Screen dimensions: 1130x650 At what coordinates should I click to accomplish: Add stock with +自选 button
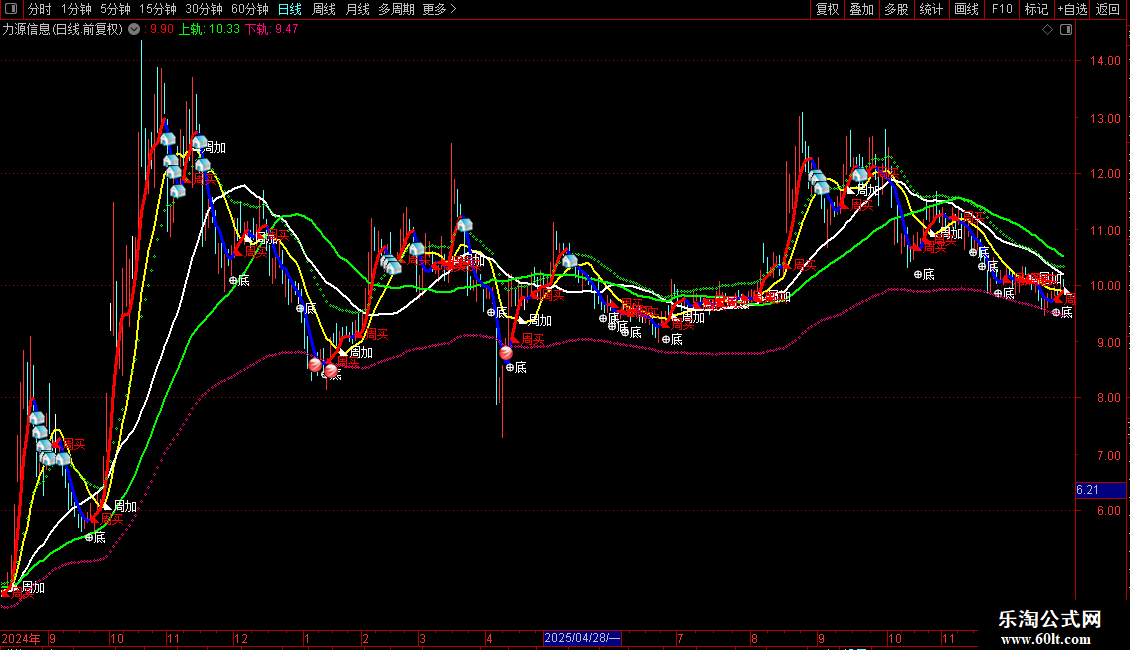coord(1072,9)
